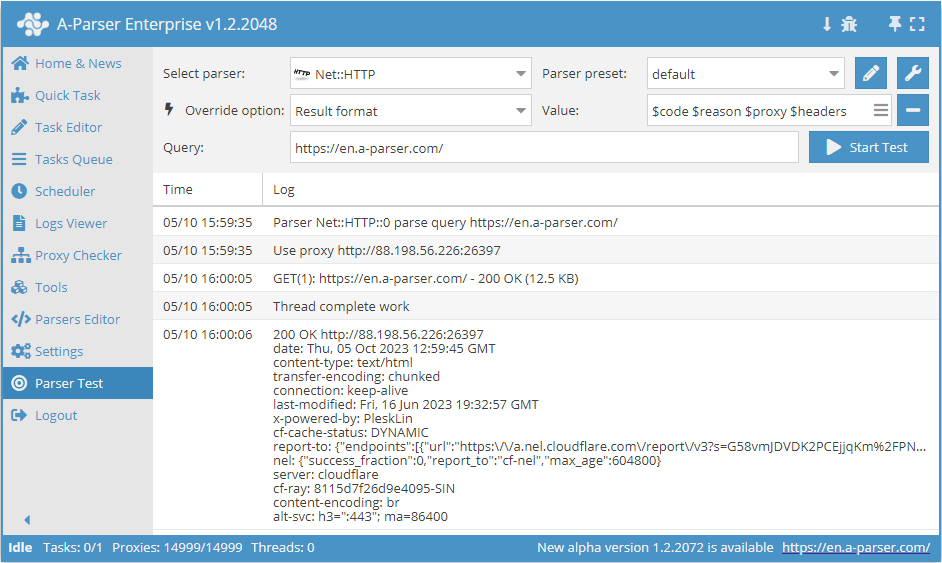Collapse the sidebar with left arrow
The image size is (942, 563).
[27, 520]
